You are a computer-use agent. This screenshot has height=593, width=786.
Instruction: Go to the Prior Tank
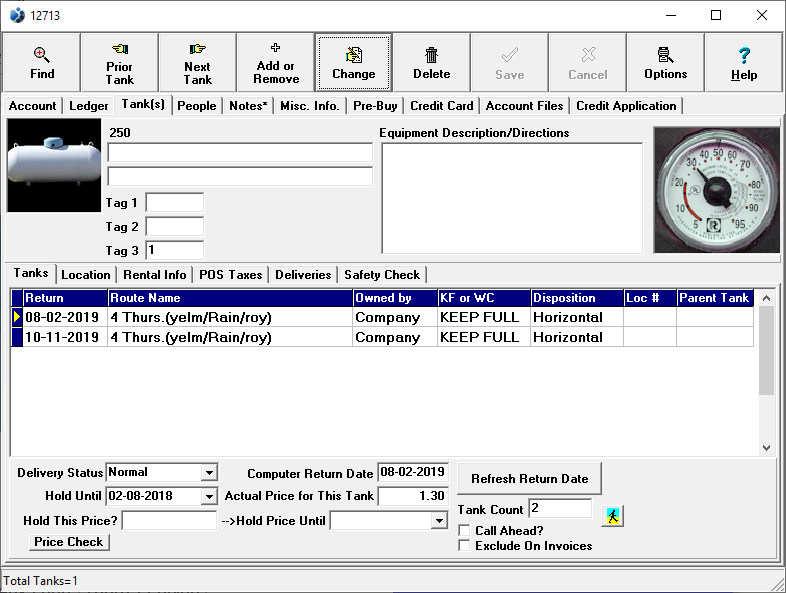click(x=119, y=62)
